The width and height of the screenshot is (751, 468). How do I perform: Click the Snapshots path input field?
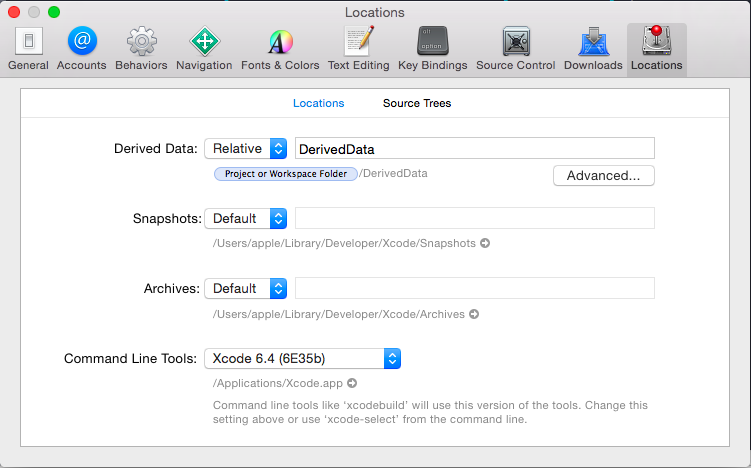[475, 218]
